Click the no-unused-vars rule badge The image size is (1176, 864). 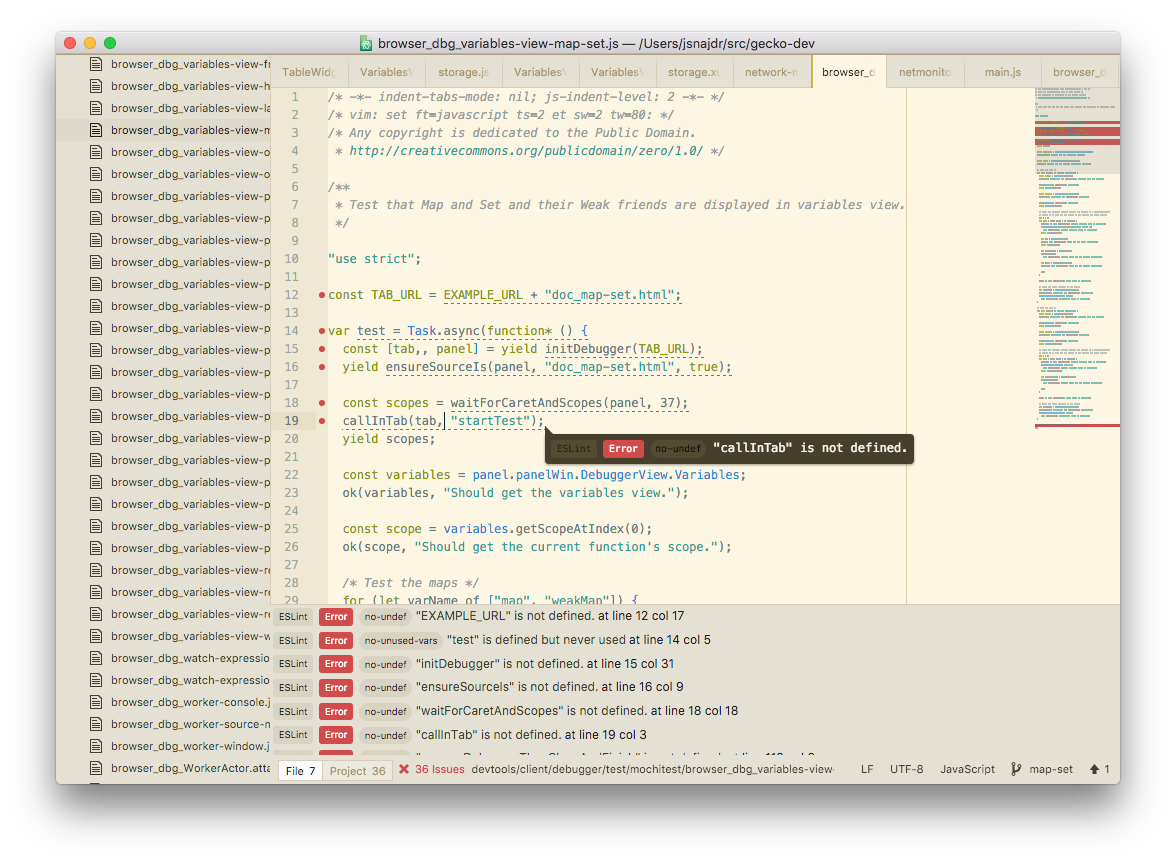point(400,640)
